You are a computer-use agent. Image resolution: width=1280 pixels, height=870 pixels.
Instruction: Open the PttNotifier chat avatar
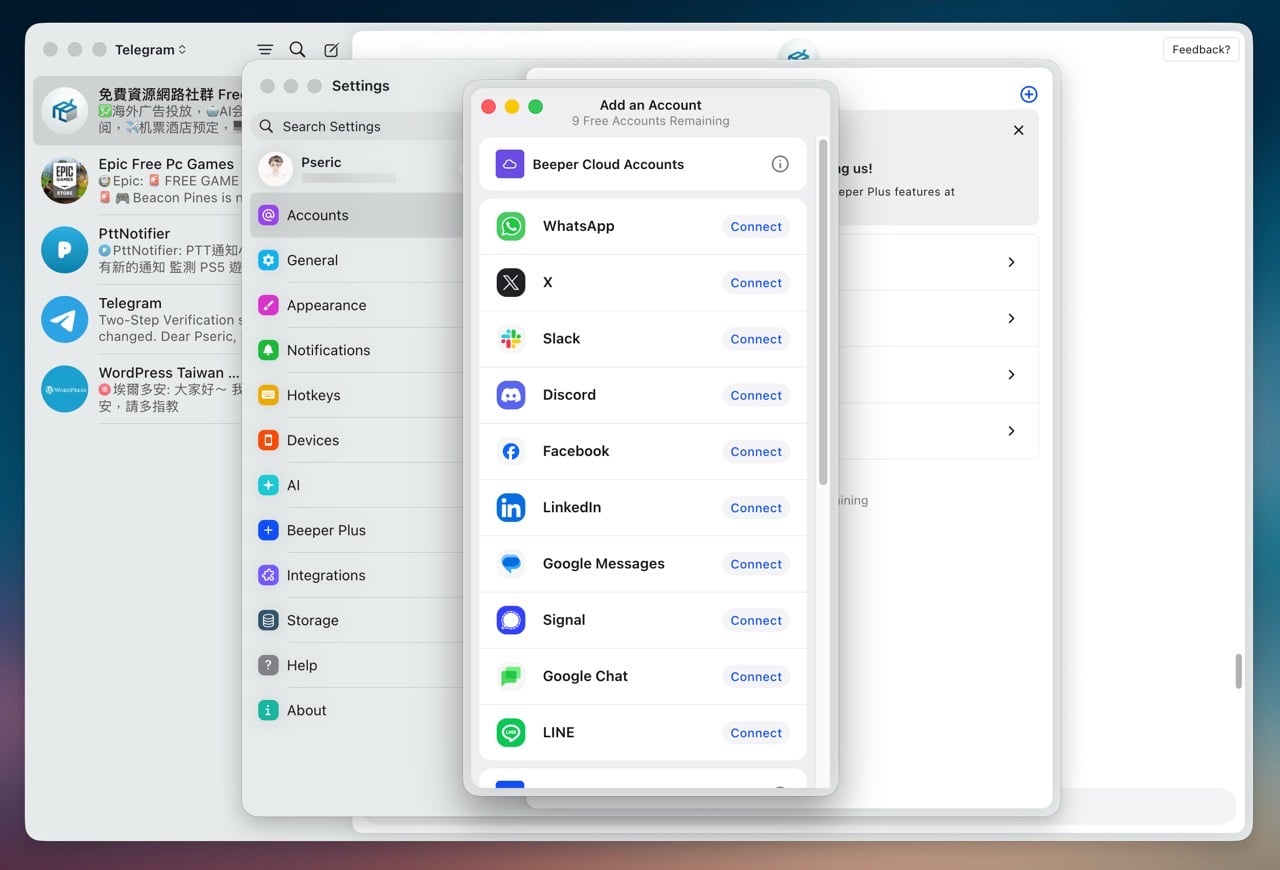pyautogui.click(x=65, y=250)
